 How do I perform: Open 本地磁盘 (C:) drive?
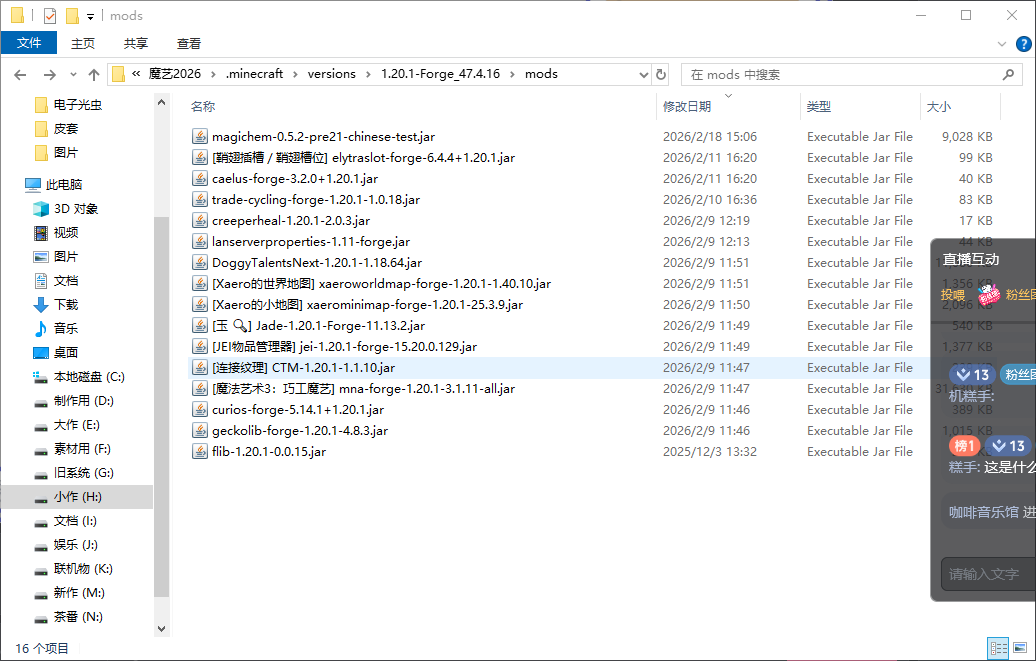[89, 377]
